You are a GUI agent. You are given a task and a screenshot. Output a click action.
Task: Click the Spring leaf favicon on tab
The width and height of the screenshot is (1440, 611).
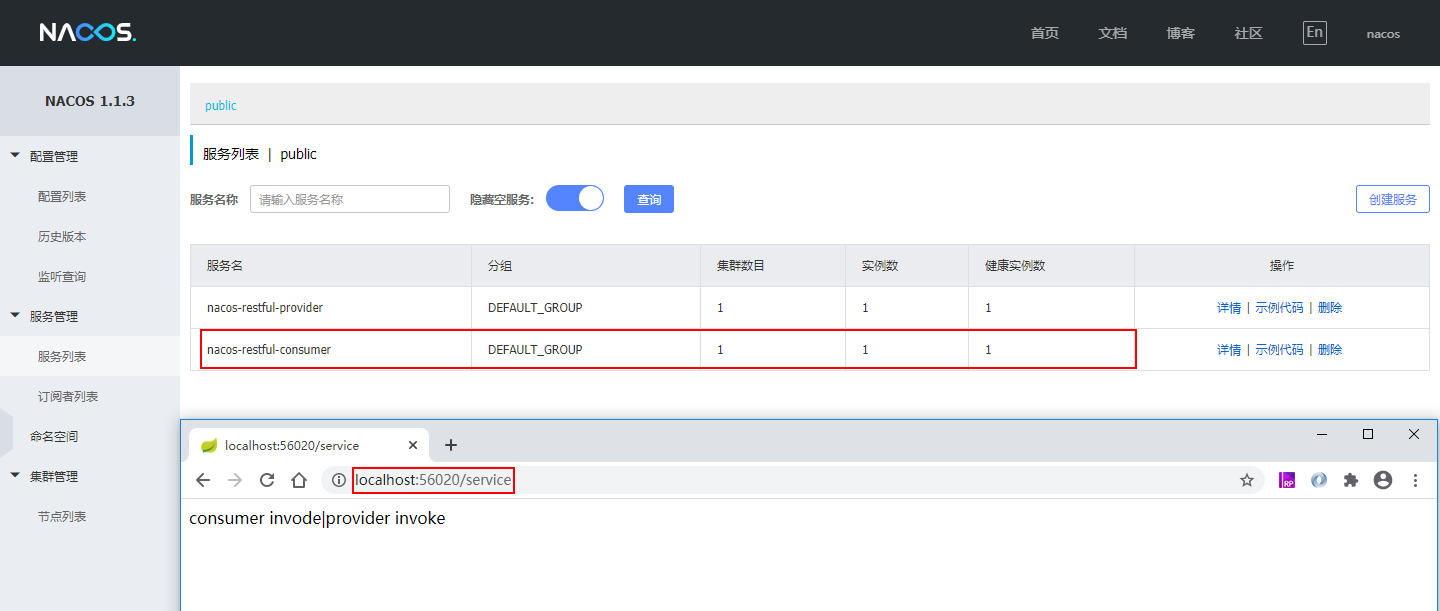208,445
